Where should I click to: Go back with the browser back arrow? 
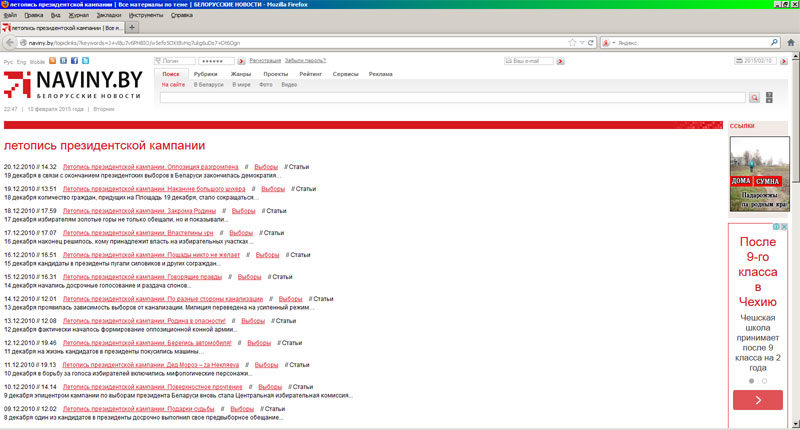[x=10, y=43]
